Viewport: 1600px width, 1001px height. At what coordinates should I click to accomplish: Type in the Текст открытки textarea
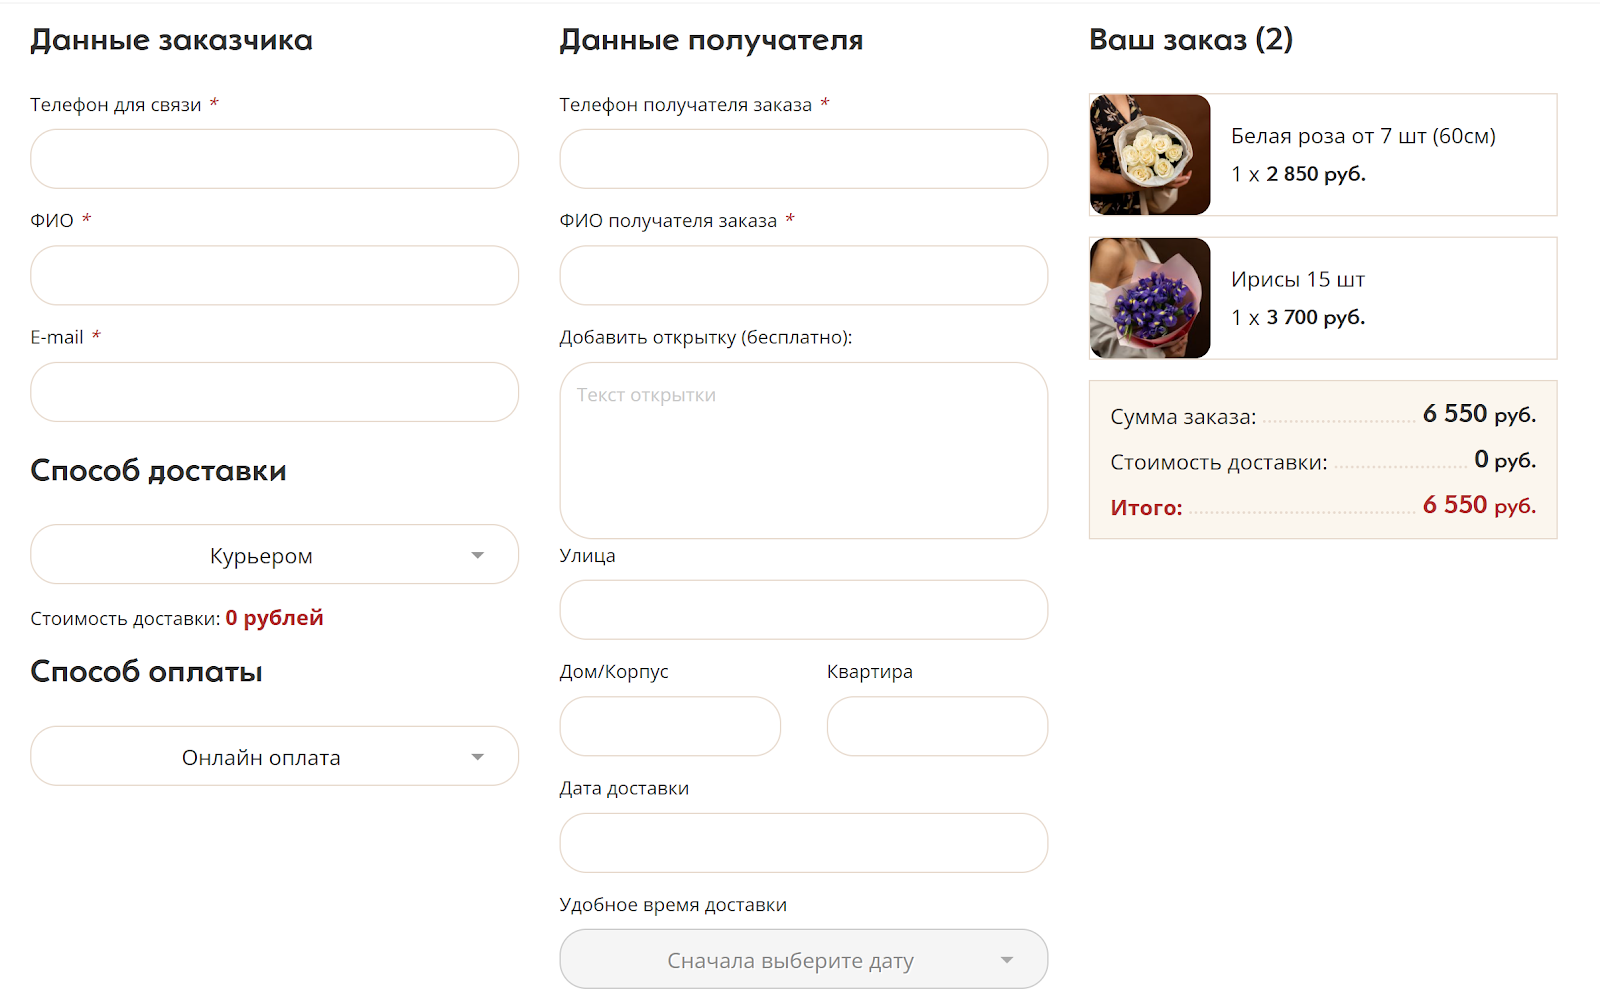803,450
